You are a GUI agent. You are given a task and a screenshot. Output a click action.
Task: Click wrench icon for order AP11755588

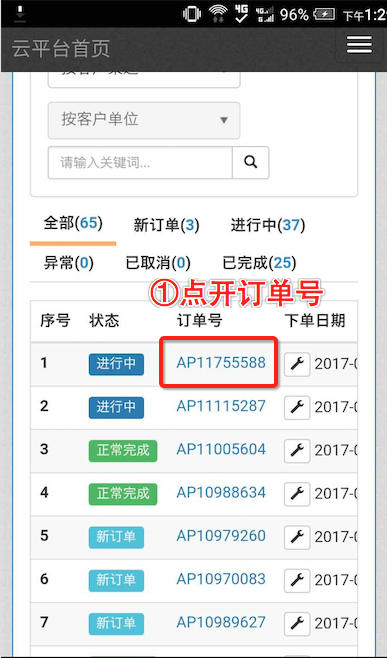(x=297, y=365)
